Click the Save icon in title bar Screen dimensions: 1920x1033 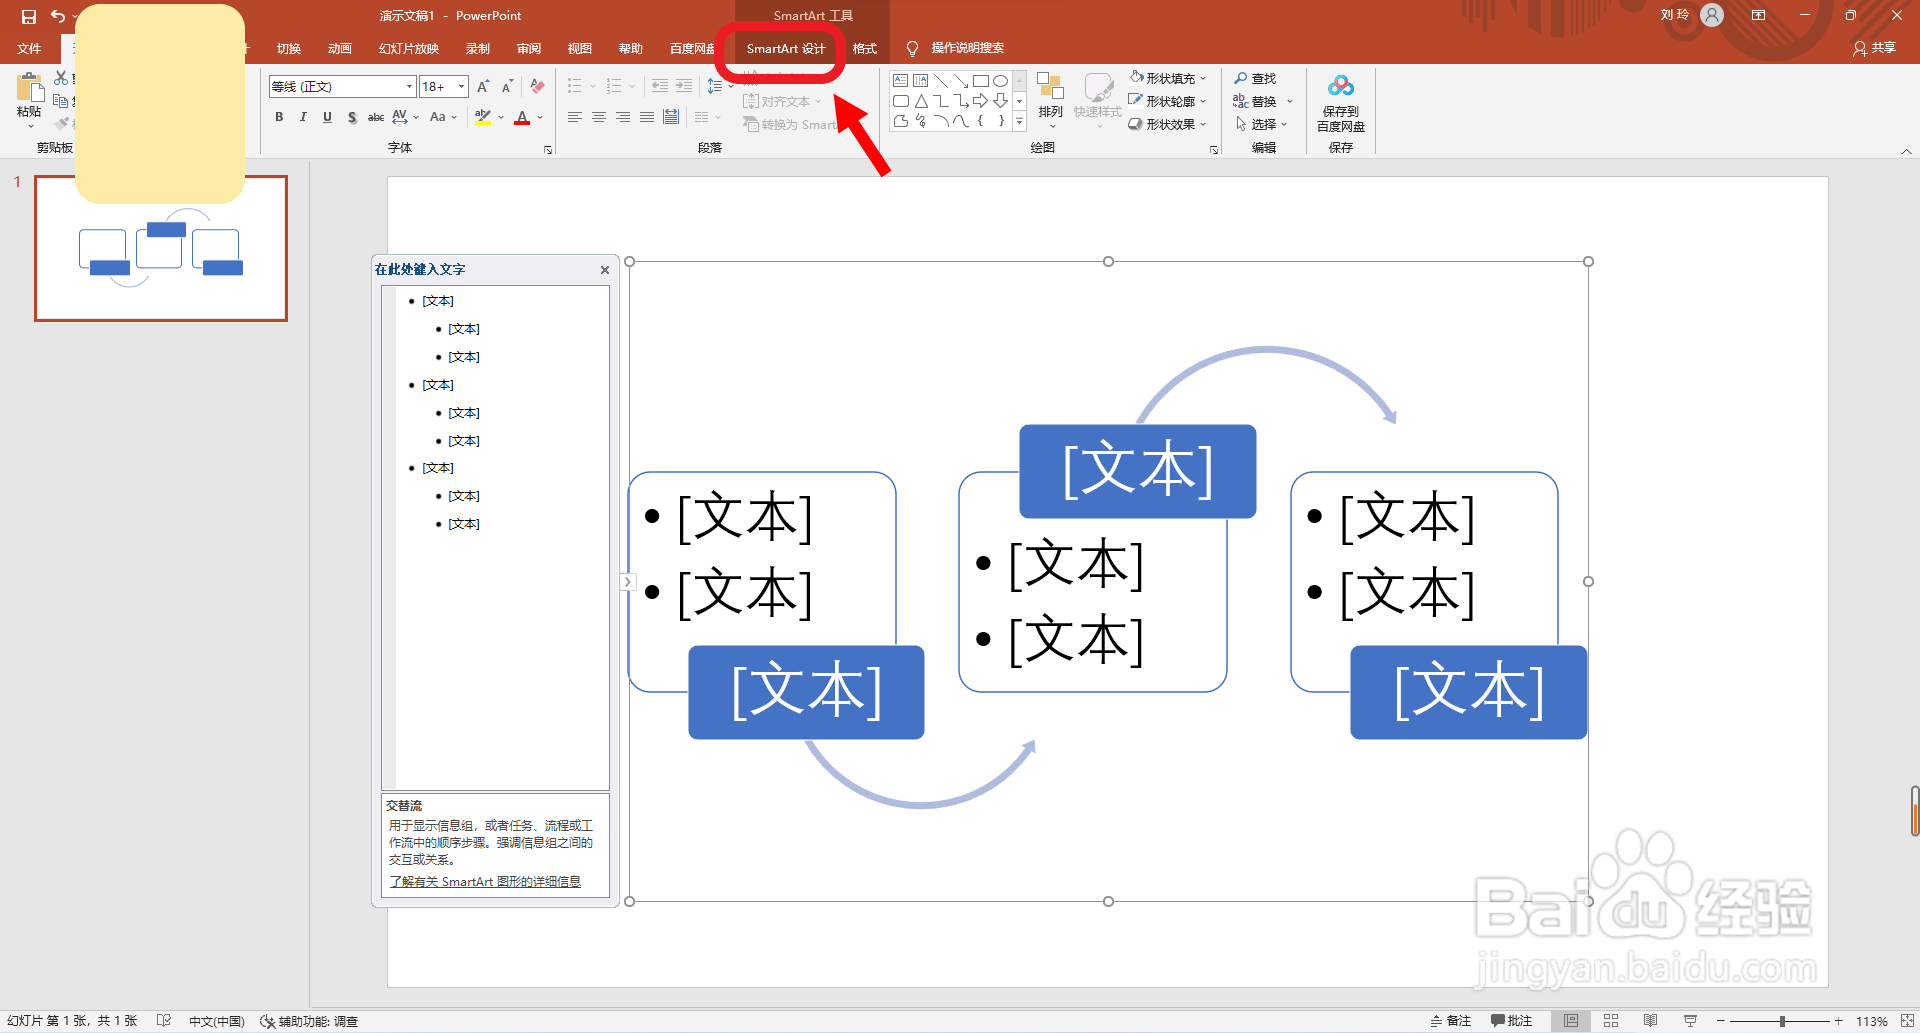pyautogui.click(x=29, y=16)
